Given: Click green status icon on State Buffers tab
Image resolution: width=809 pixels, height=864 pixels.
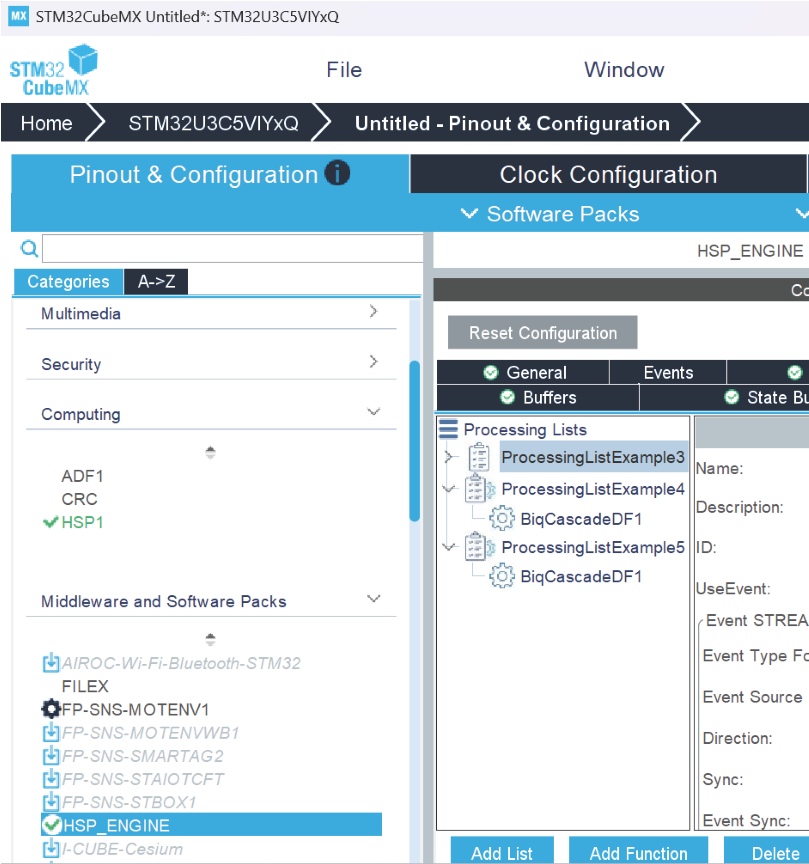Looking at the screenshot, I should 731,397.
